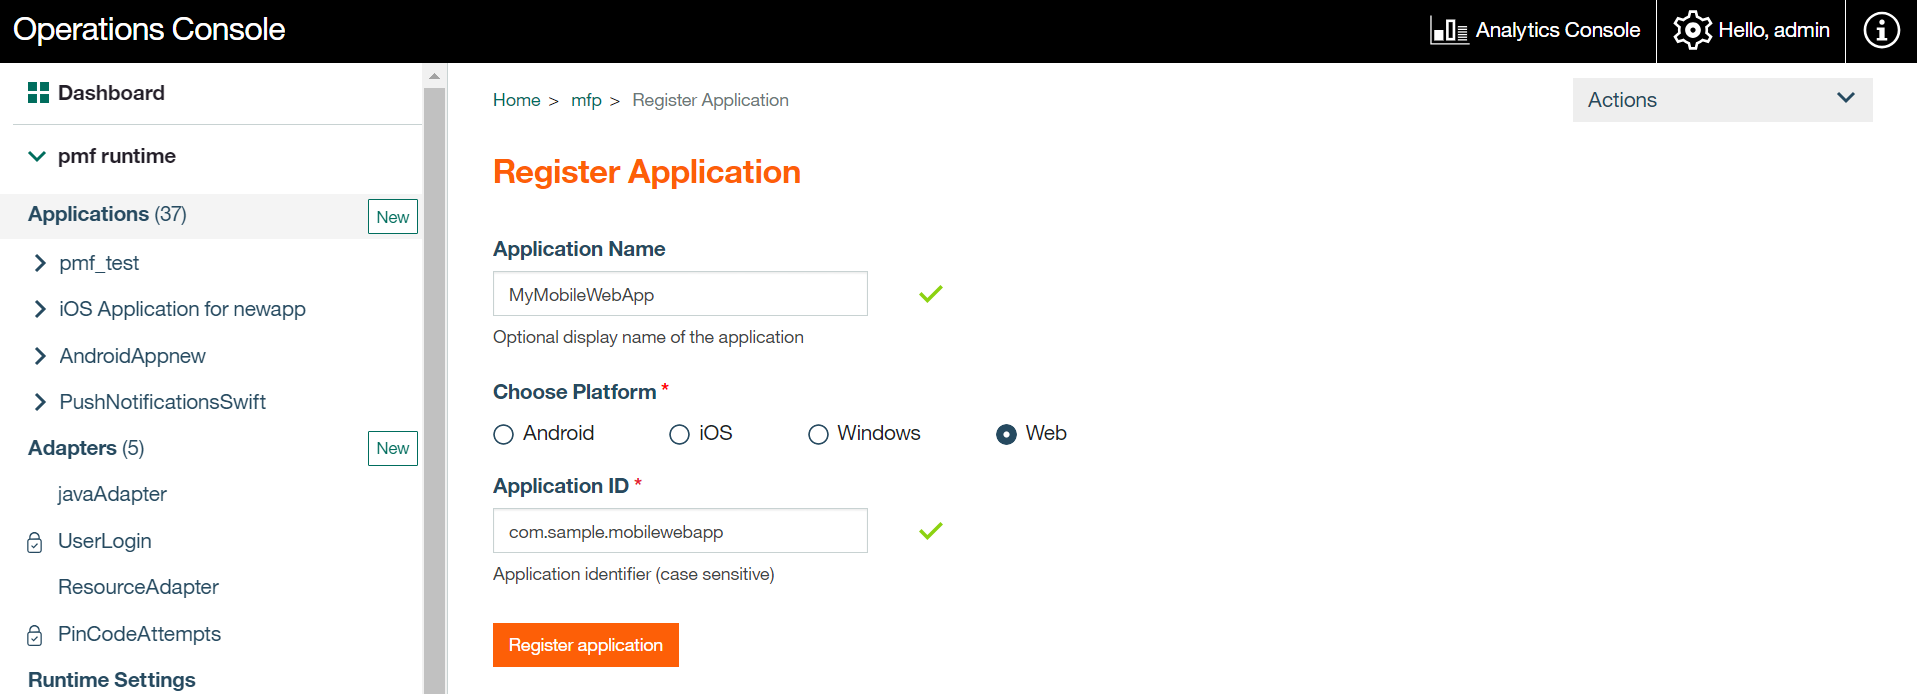This screenshot has width=1917, height=694.
Task: Go to Home via breadcrumb link
Action: (x=516, y=100)
